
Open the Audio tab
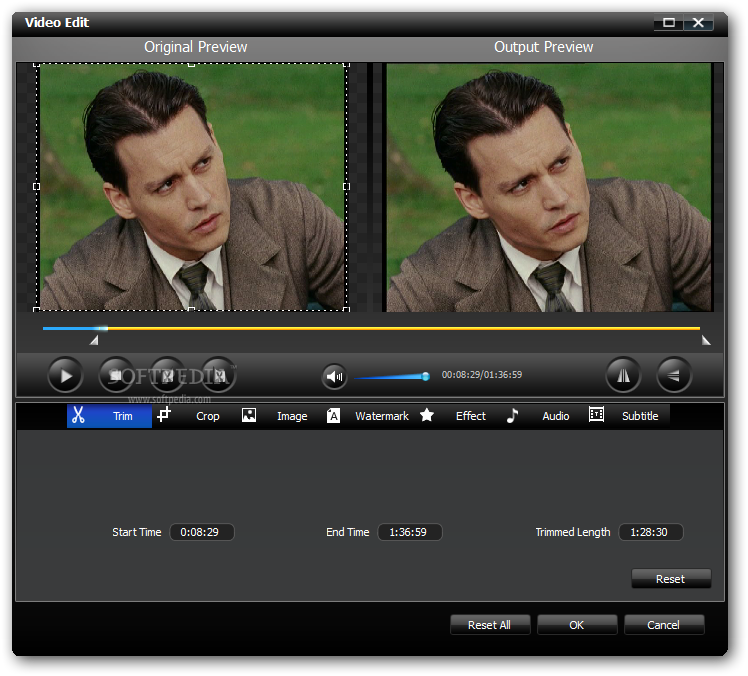pos(543,416)
